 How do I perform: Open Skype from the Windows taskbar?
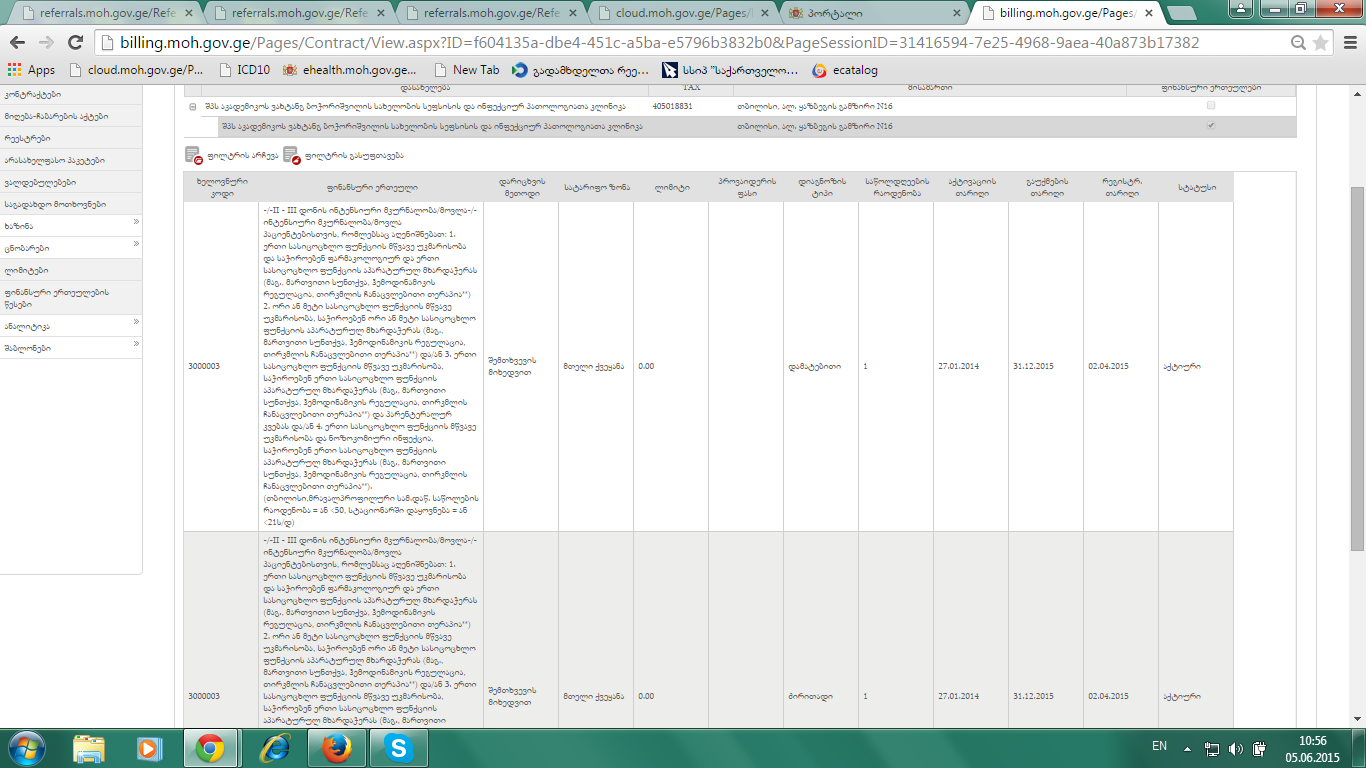point(397,747)
